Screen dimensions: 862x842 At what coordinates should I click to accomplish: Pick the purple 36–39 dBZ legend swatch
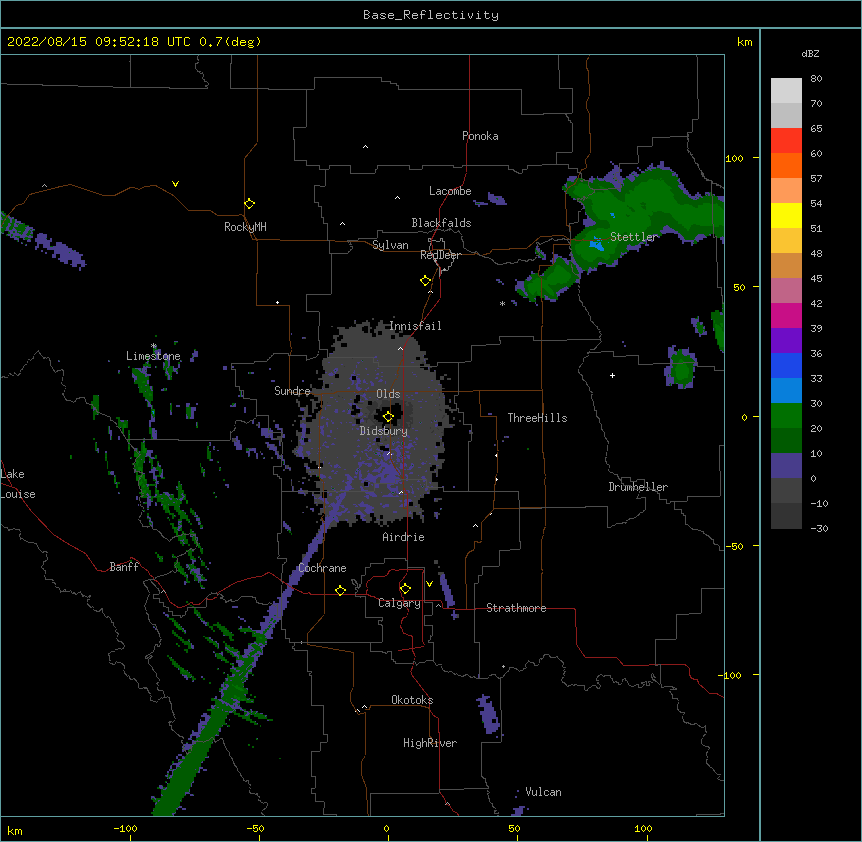click(x=786, y=341)
